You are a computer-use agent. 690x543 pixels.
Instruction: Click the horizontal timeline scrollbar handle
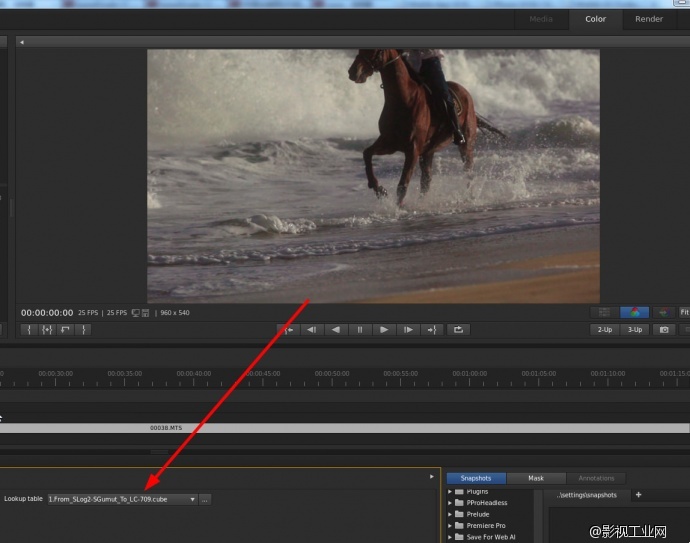[159, 452]
